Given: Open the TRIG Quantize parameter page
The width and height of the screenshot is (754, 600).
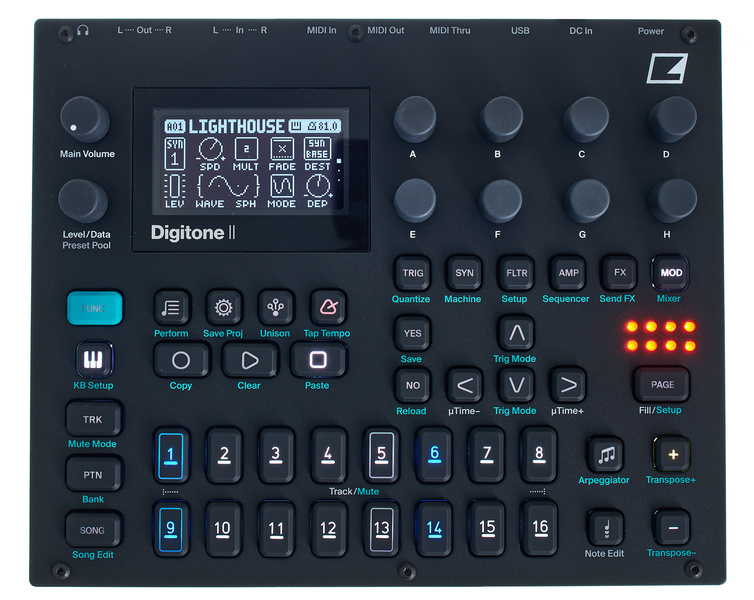Looking at the screenshot, I should [x=413, y=273].
